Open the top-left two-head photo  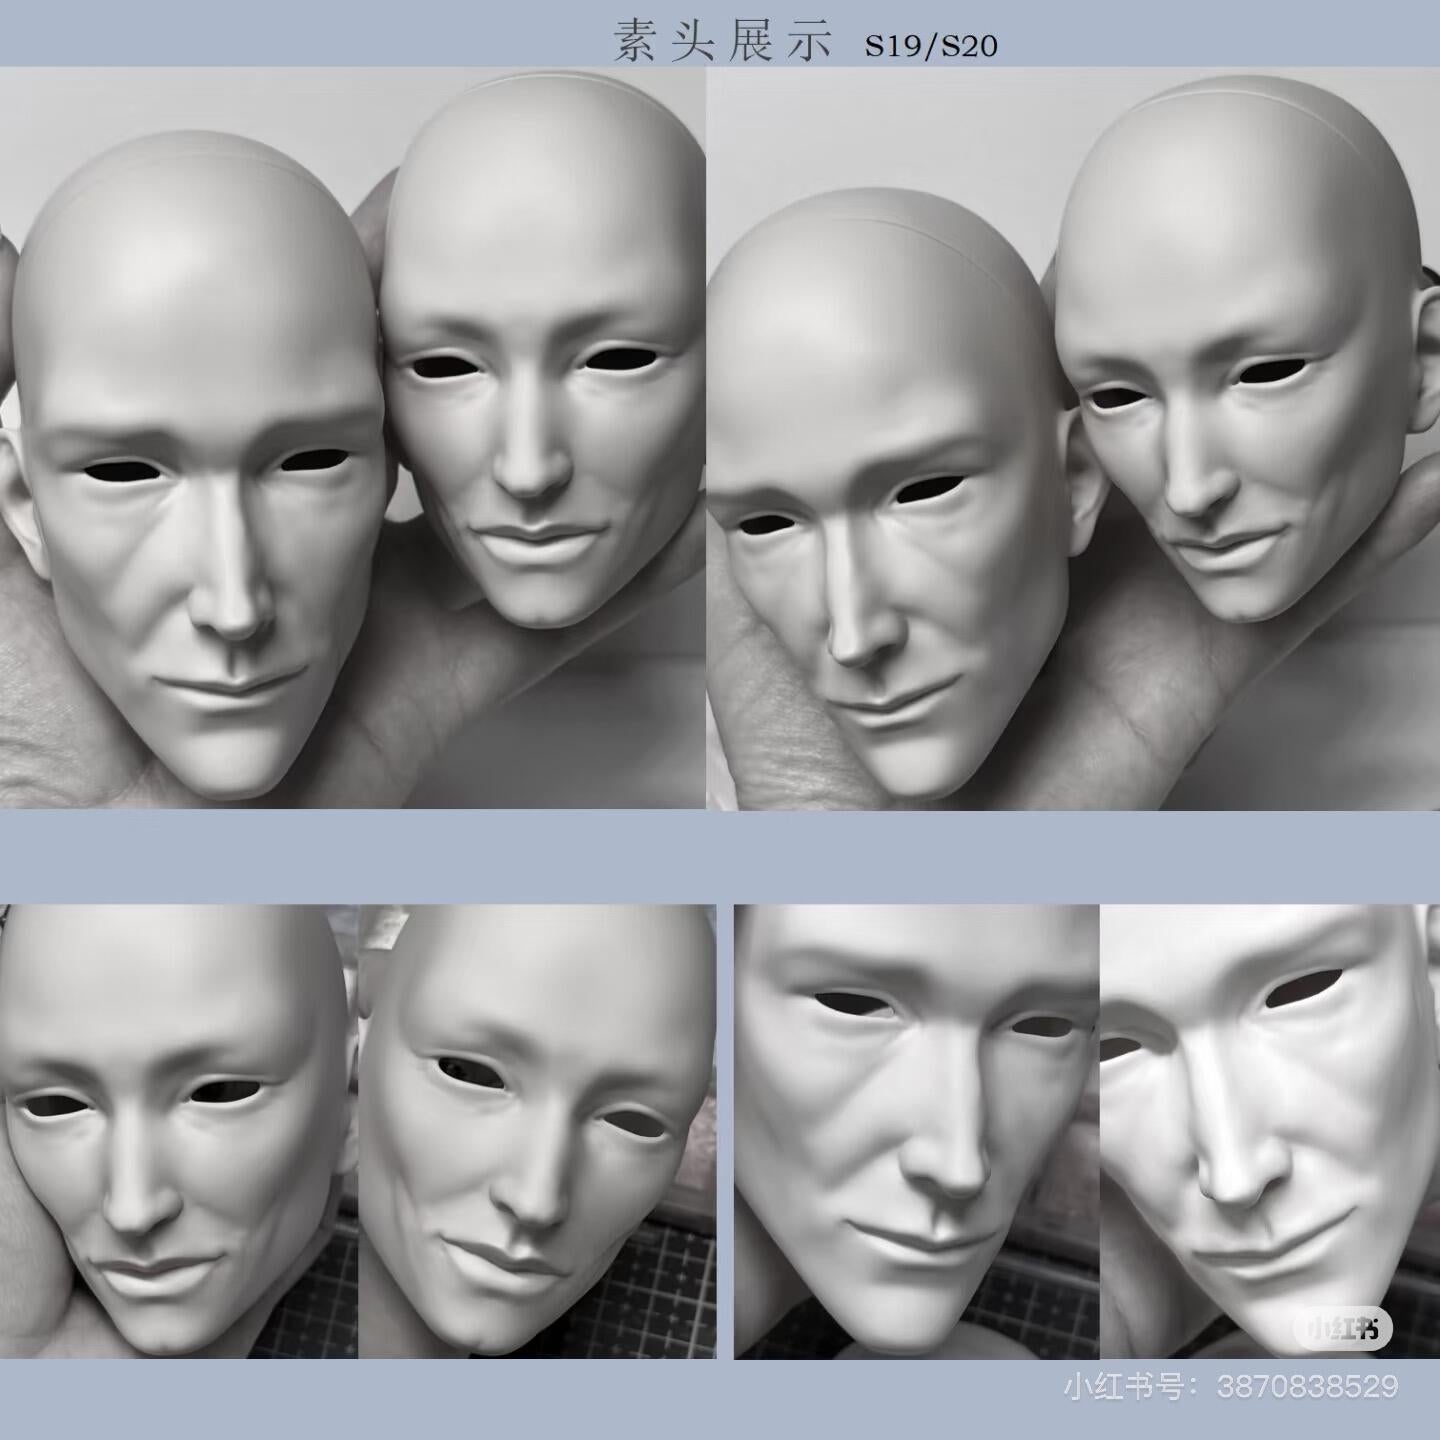pos(352,438)
